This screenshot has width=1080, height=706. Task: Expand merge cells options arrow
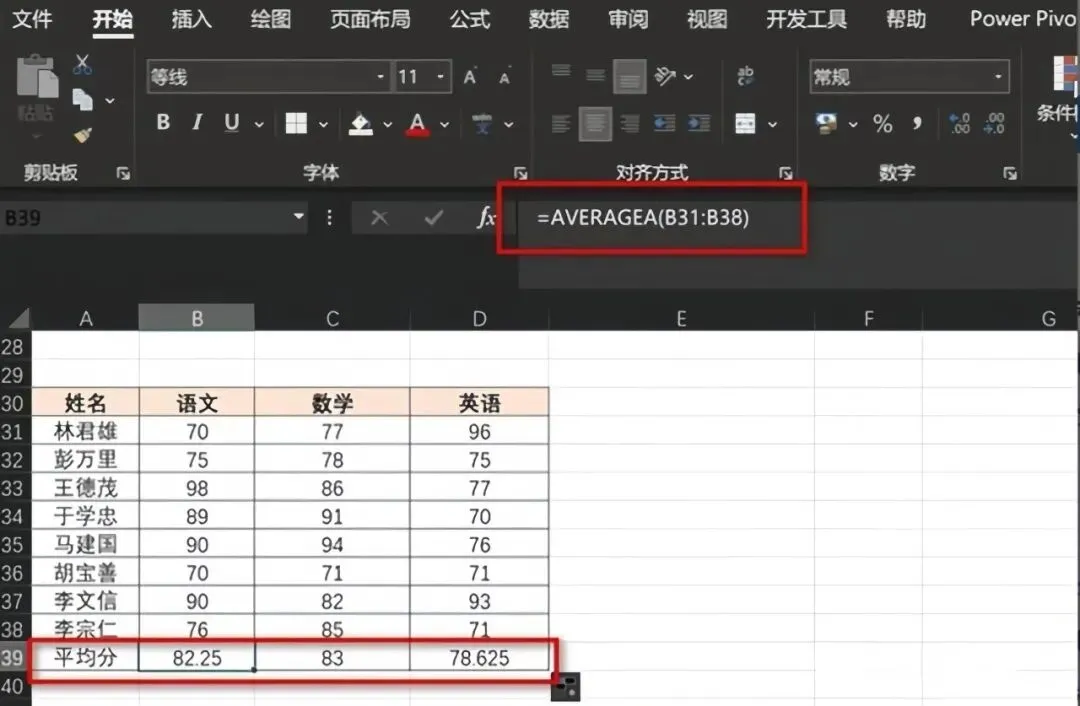click(772, 125)
